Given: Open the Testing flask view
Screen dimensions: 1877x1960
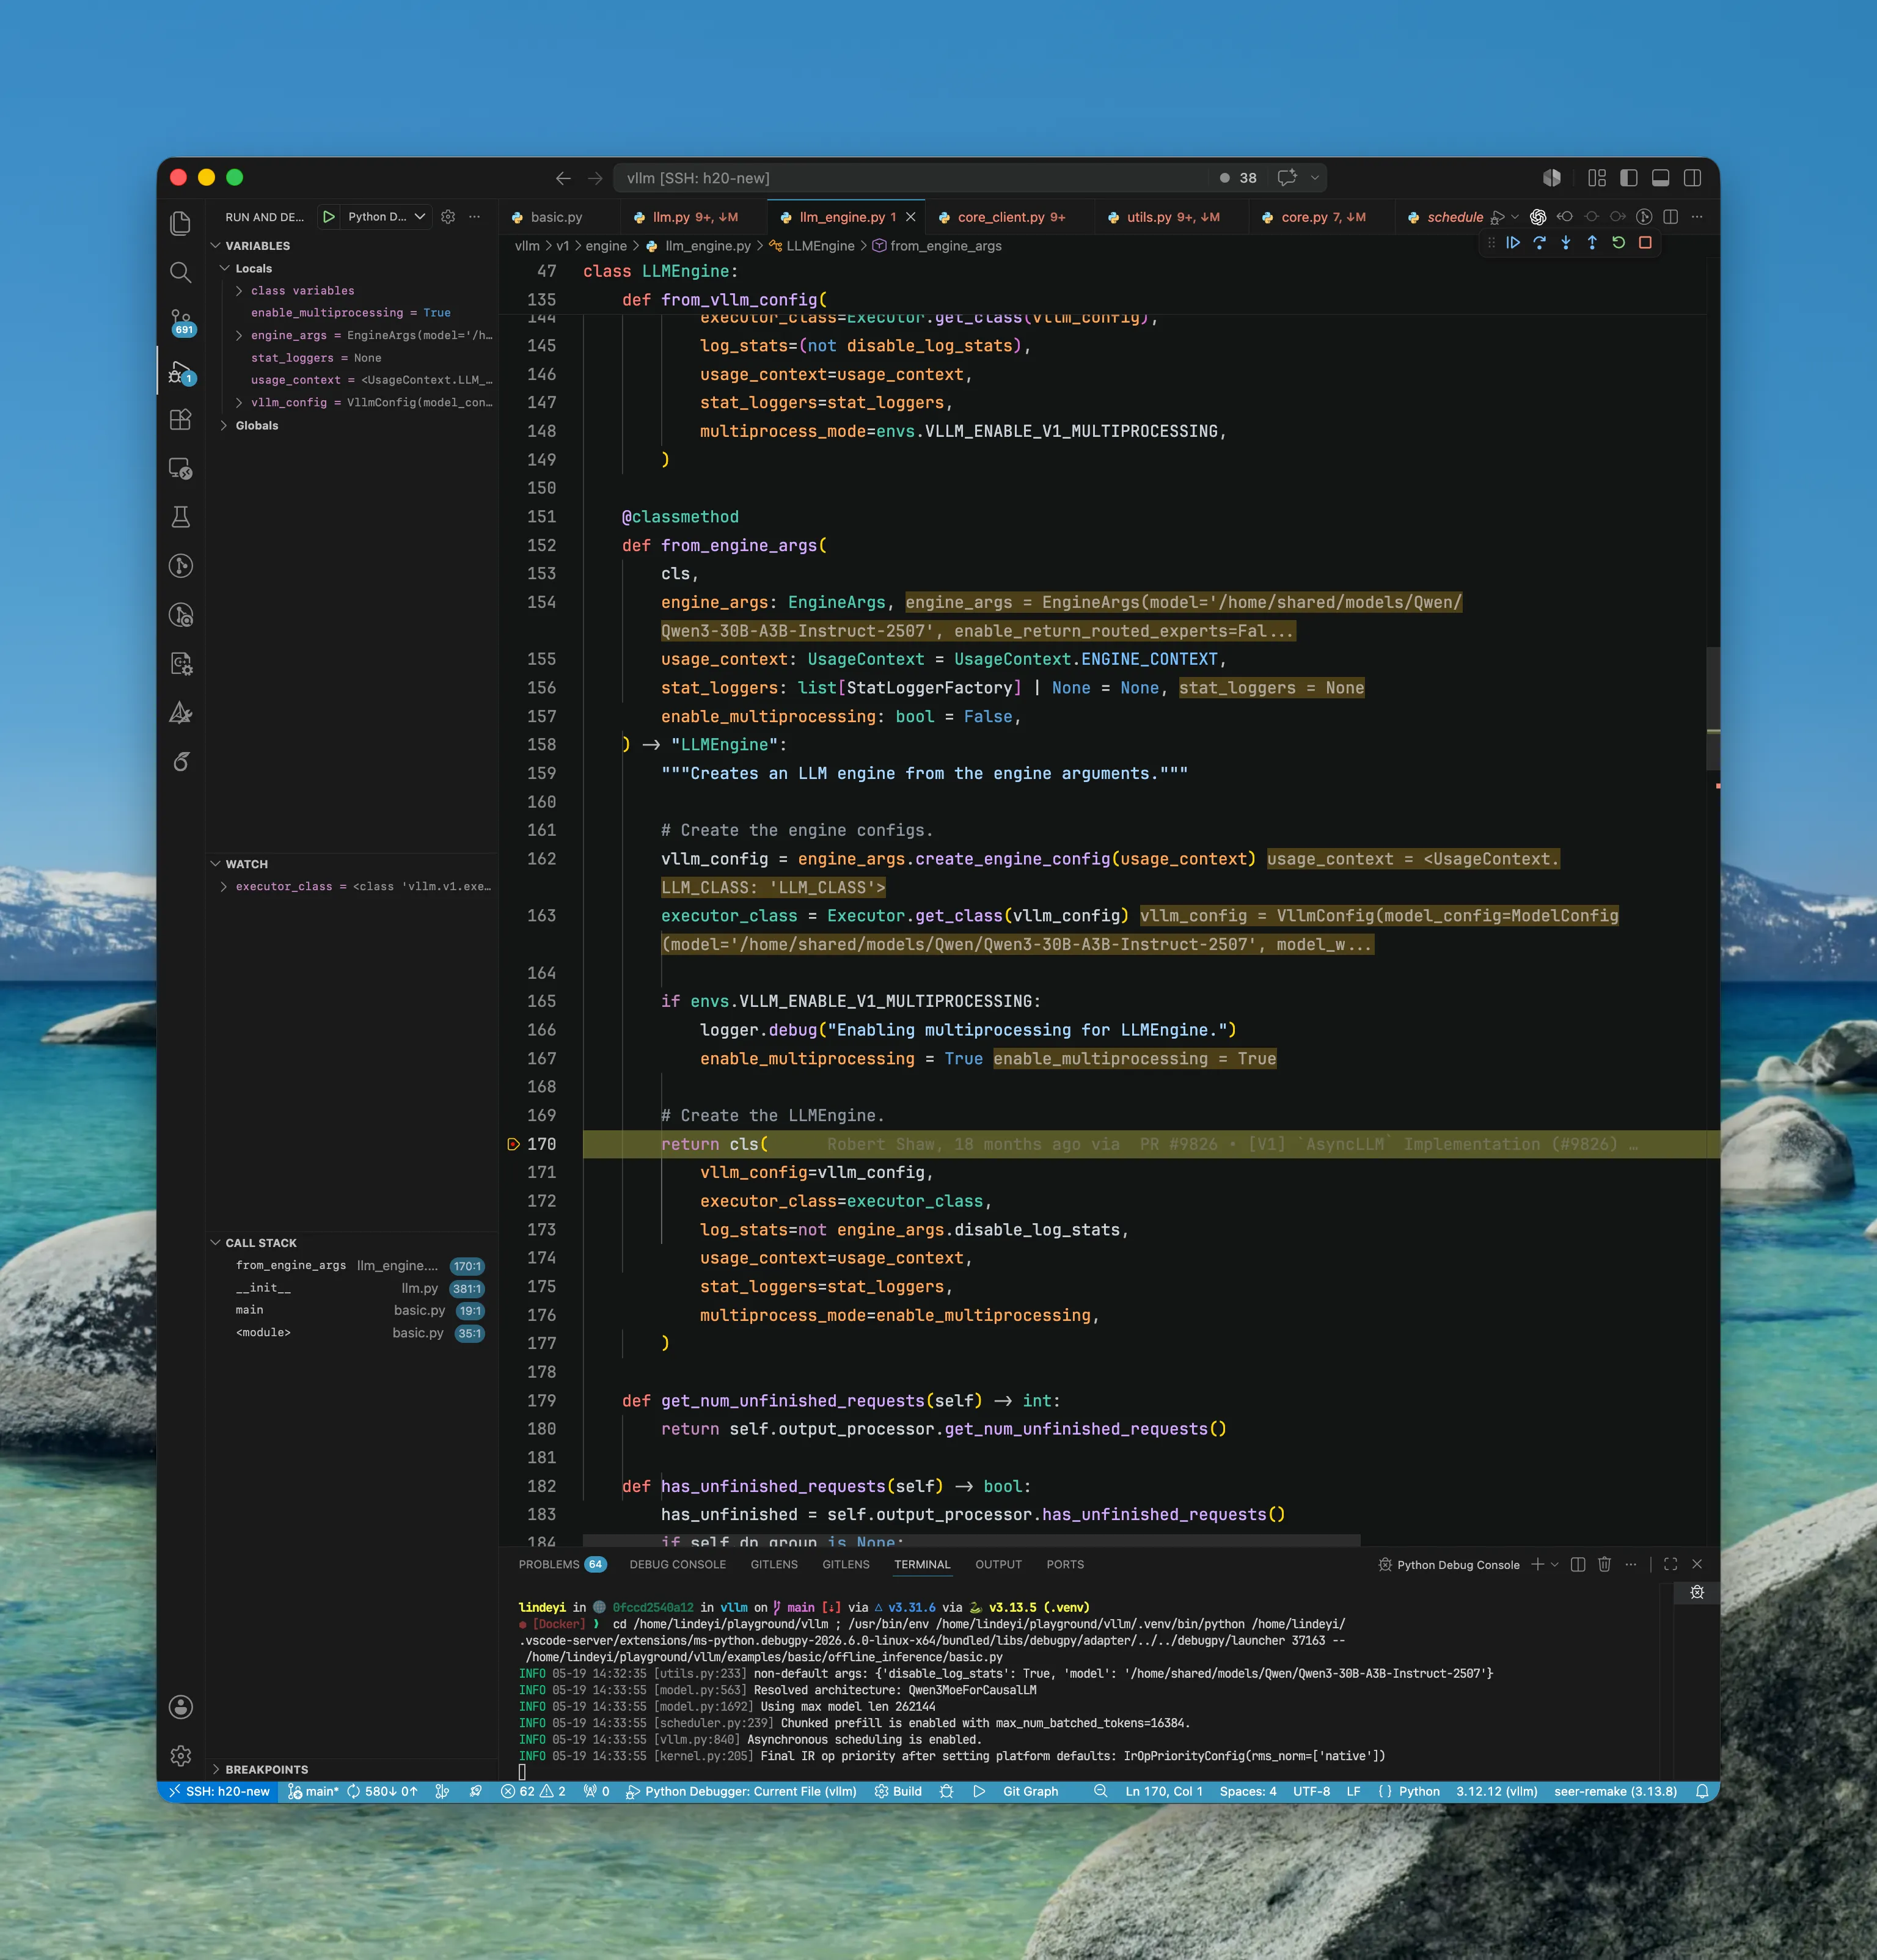Looking at the screenshot, I should (x=180, y=517).
